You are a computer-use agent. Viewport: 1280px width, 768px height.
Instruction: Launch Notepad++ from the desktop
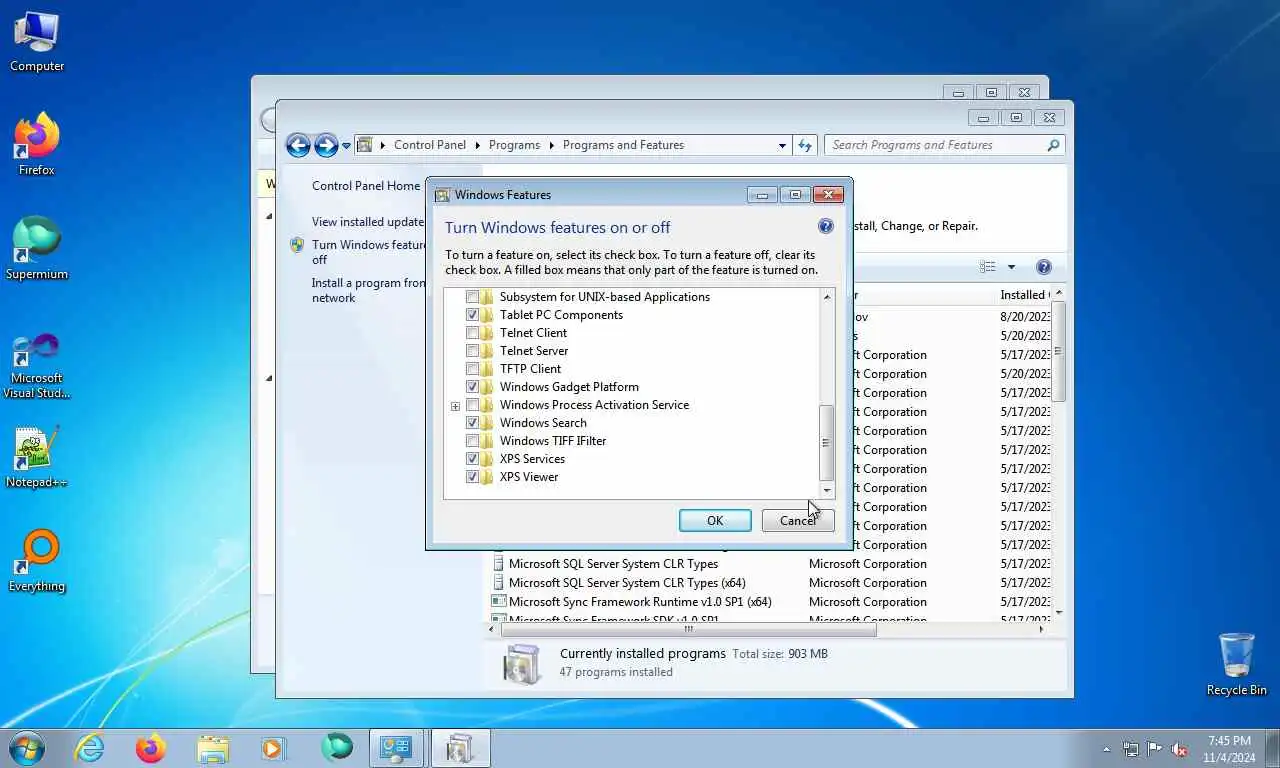point(37,457)
